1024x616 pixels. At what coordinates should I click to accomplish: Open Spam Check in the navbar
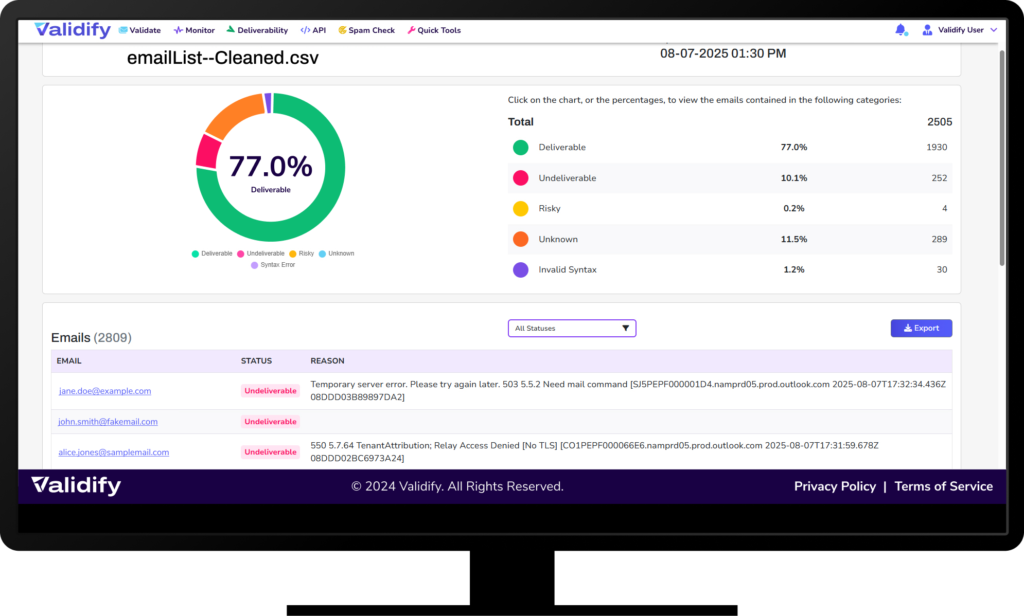point(366,30)
